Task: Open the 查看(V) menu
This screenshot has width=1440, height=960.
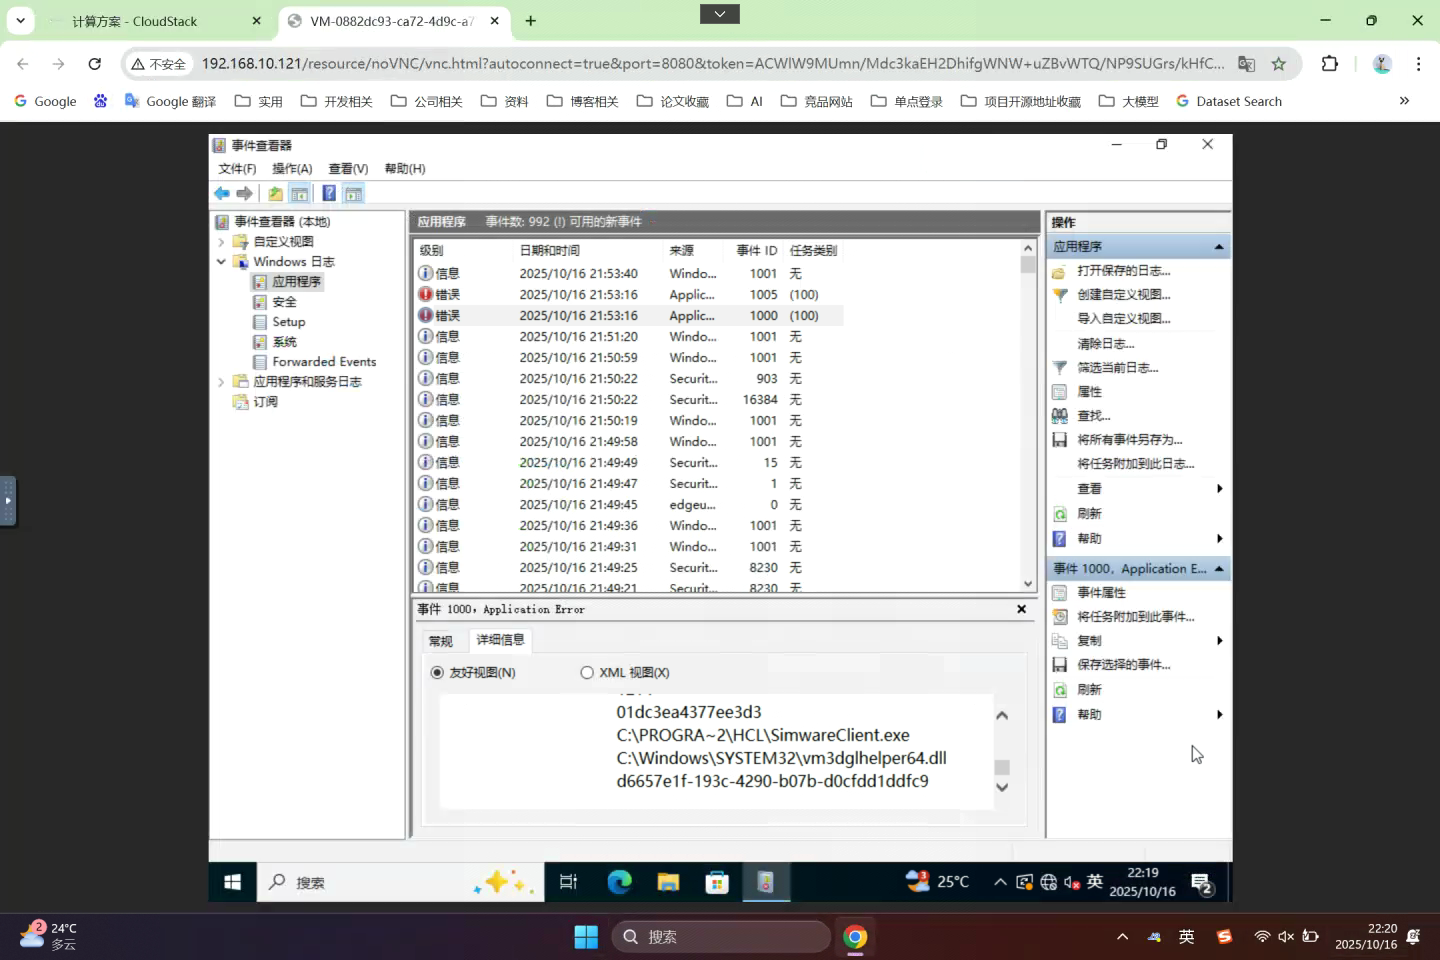Action: tap(348, 169)
